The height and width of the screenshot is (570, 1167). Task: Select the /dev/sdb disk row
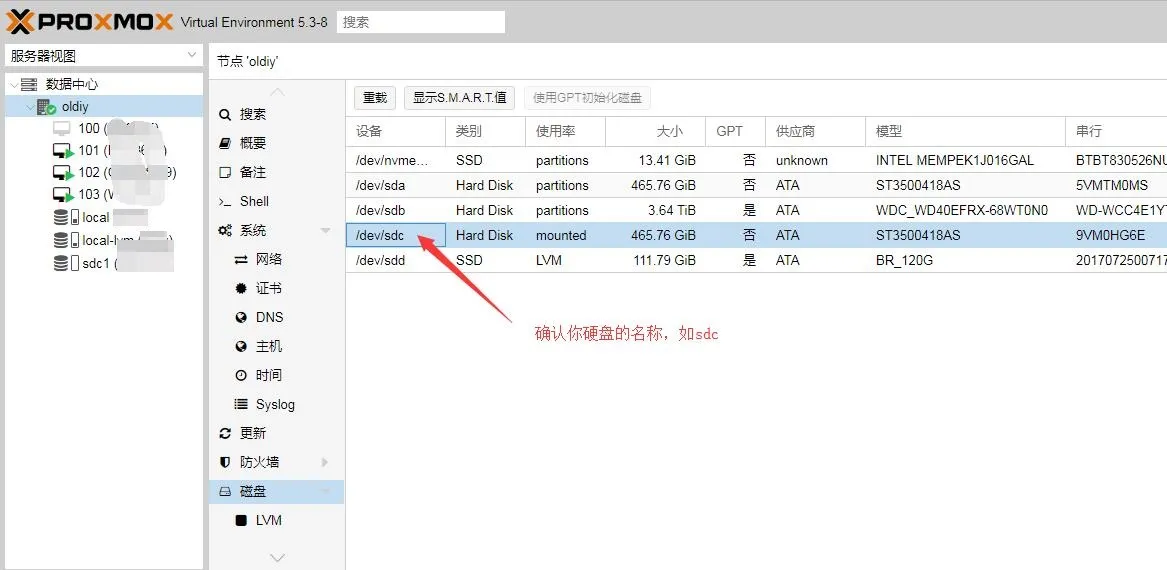tap(756, 210)
